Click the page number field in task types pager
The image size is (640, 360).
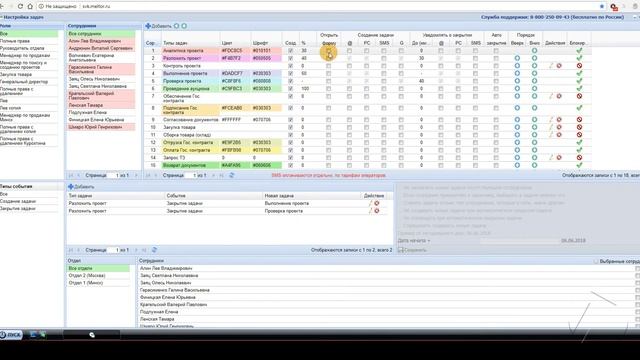[191, 175]
